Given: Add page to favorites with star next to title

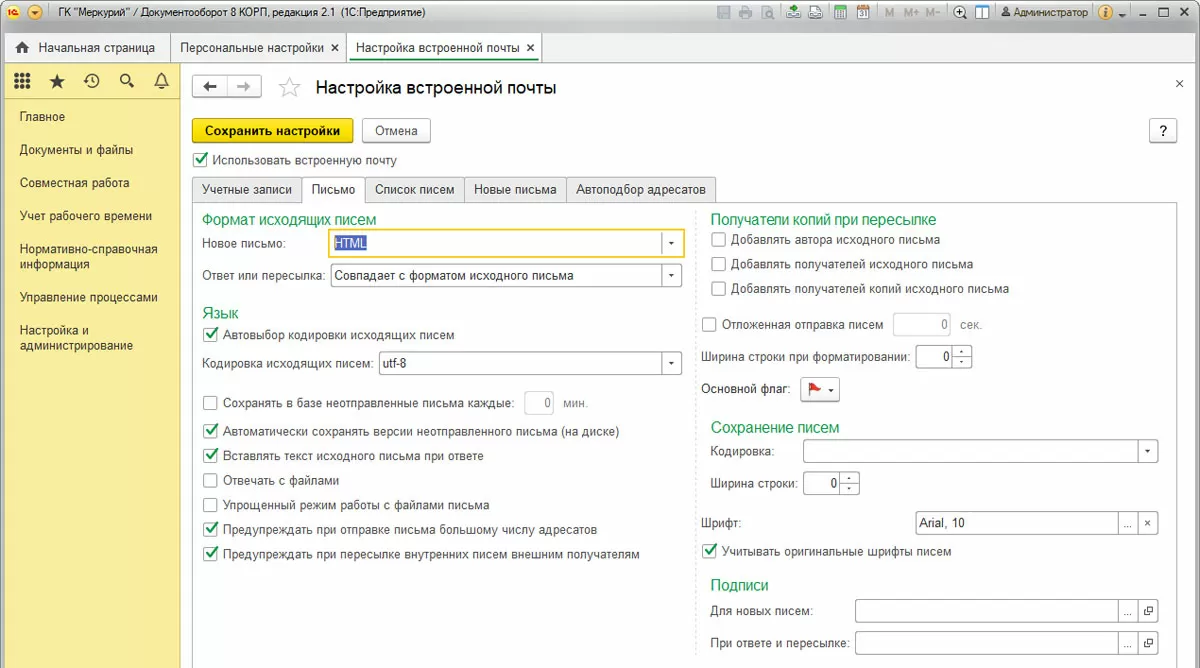Looking at the screenshot, I should (x=289, y=88).
